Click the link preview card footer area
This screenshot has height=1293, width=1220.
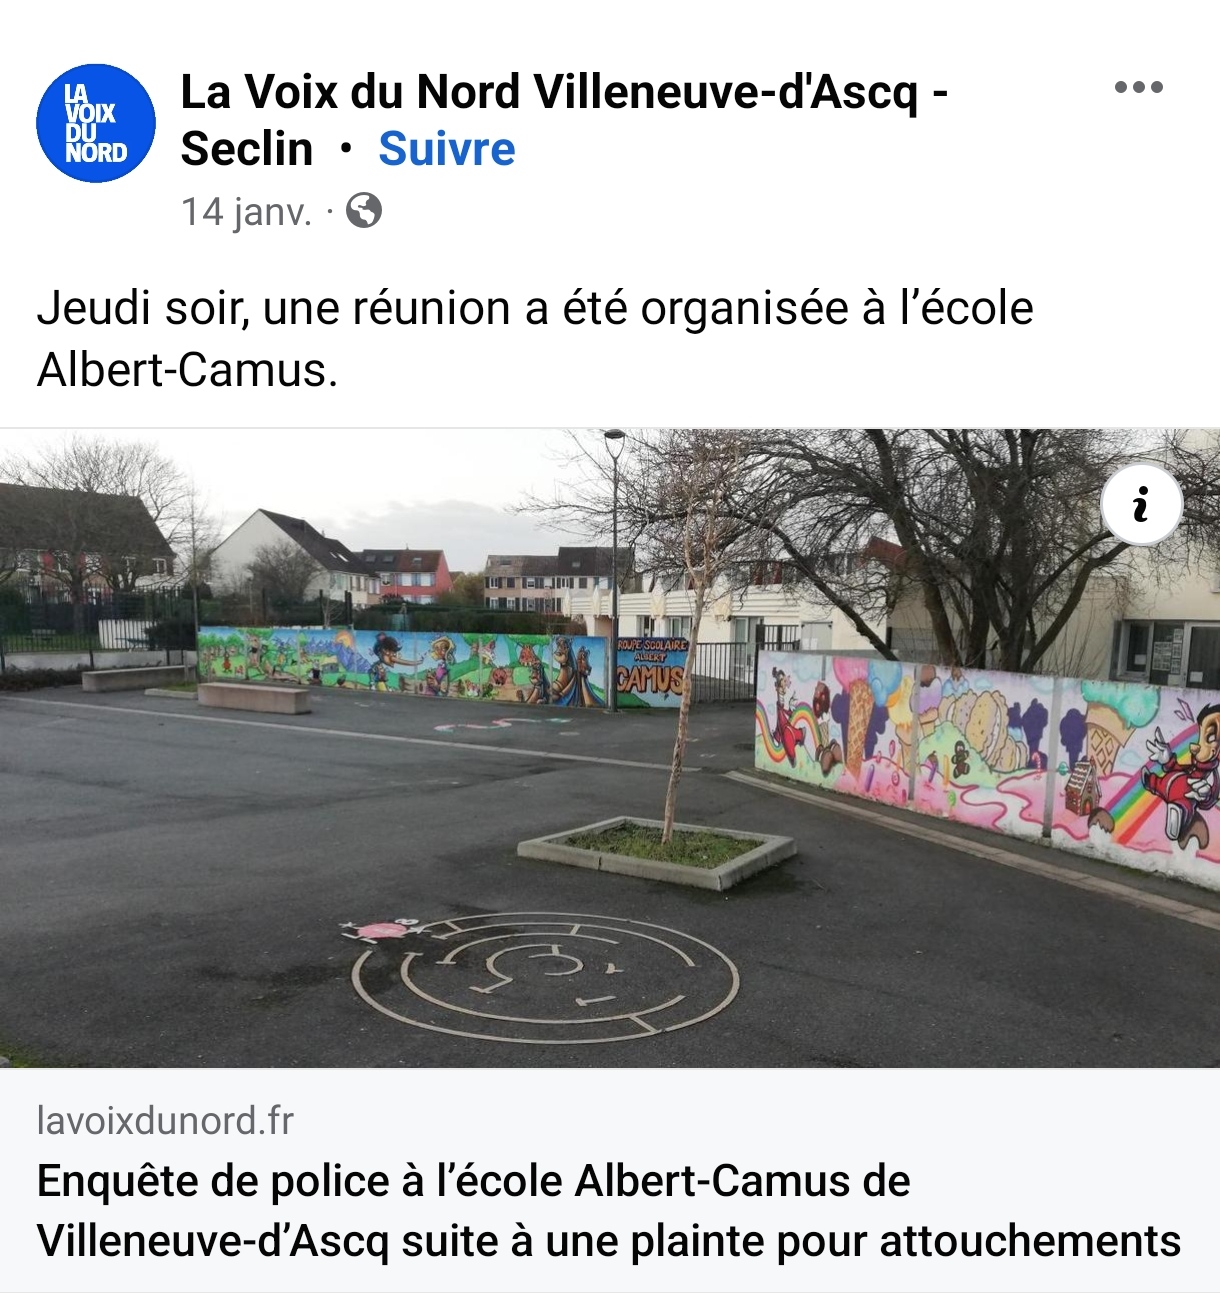coord(610,1181)
